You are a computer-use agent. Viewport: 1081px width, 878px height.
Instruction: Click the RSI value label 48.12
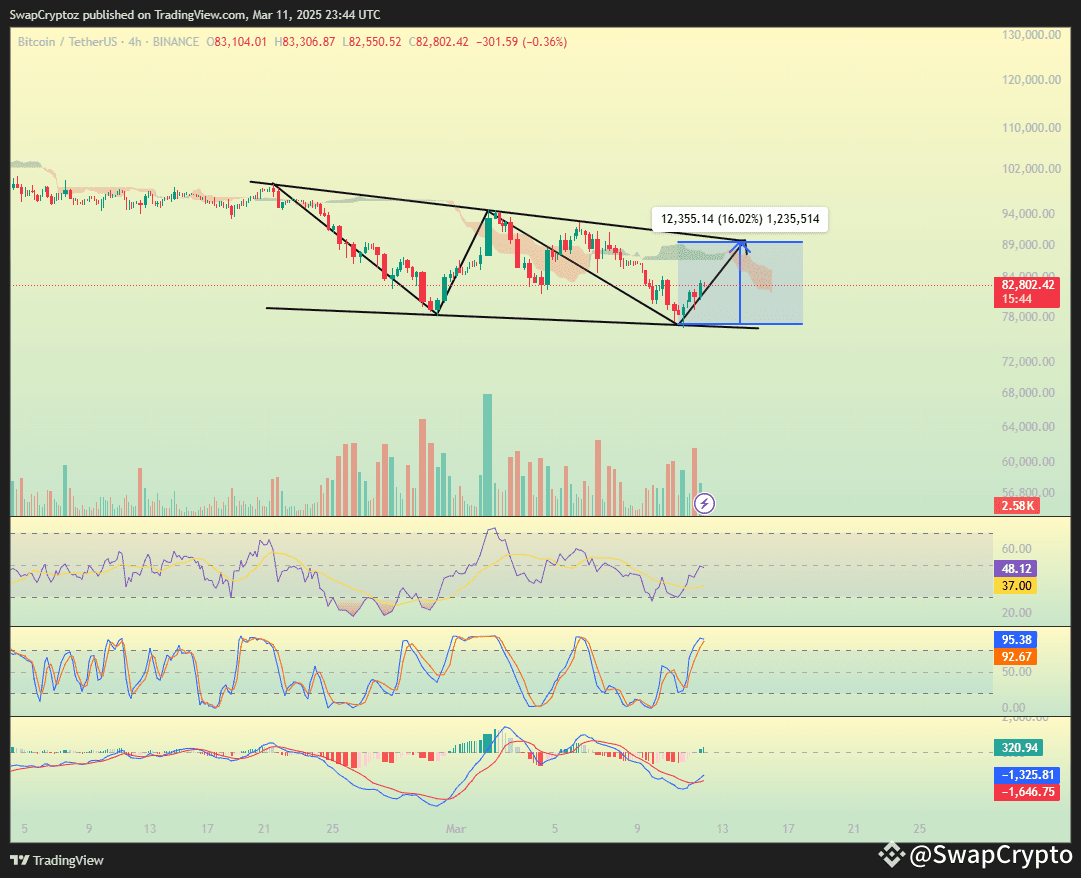1016,569
